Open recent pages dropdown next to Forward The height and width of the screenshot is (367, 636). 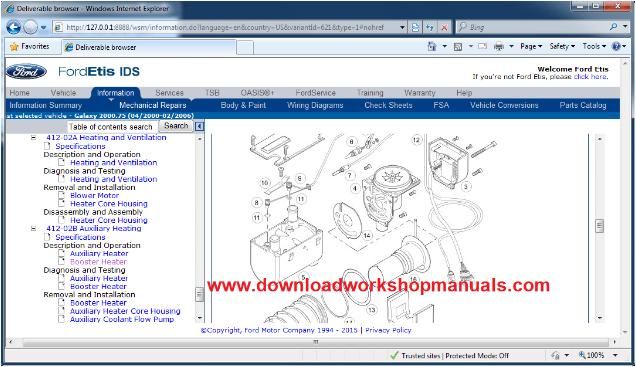43,28
